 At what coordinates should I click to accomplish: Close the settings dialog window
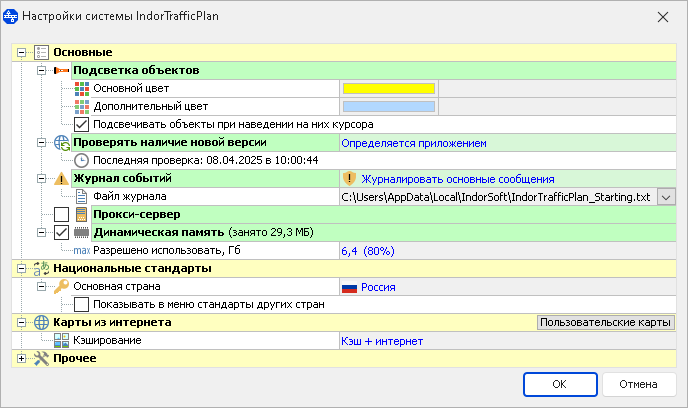(x=663, y=17)
